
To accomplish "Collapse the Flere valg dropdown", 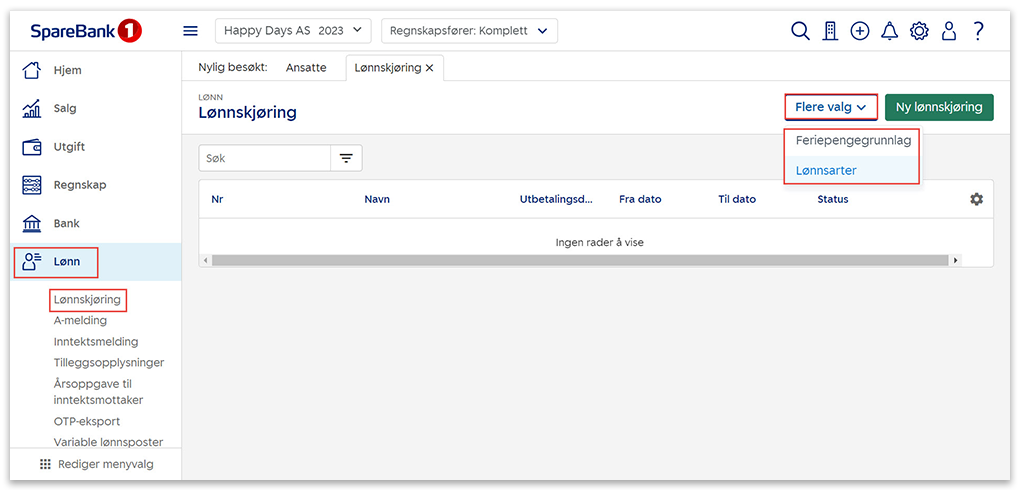I will tap(830, 107).
